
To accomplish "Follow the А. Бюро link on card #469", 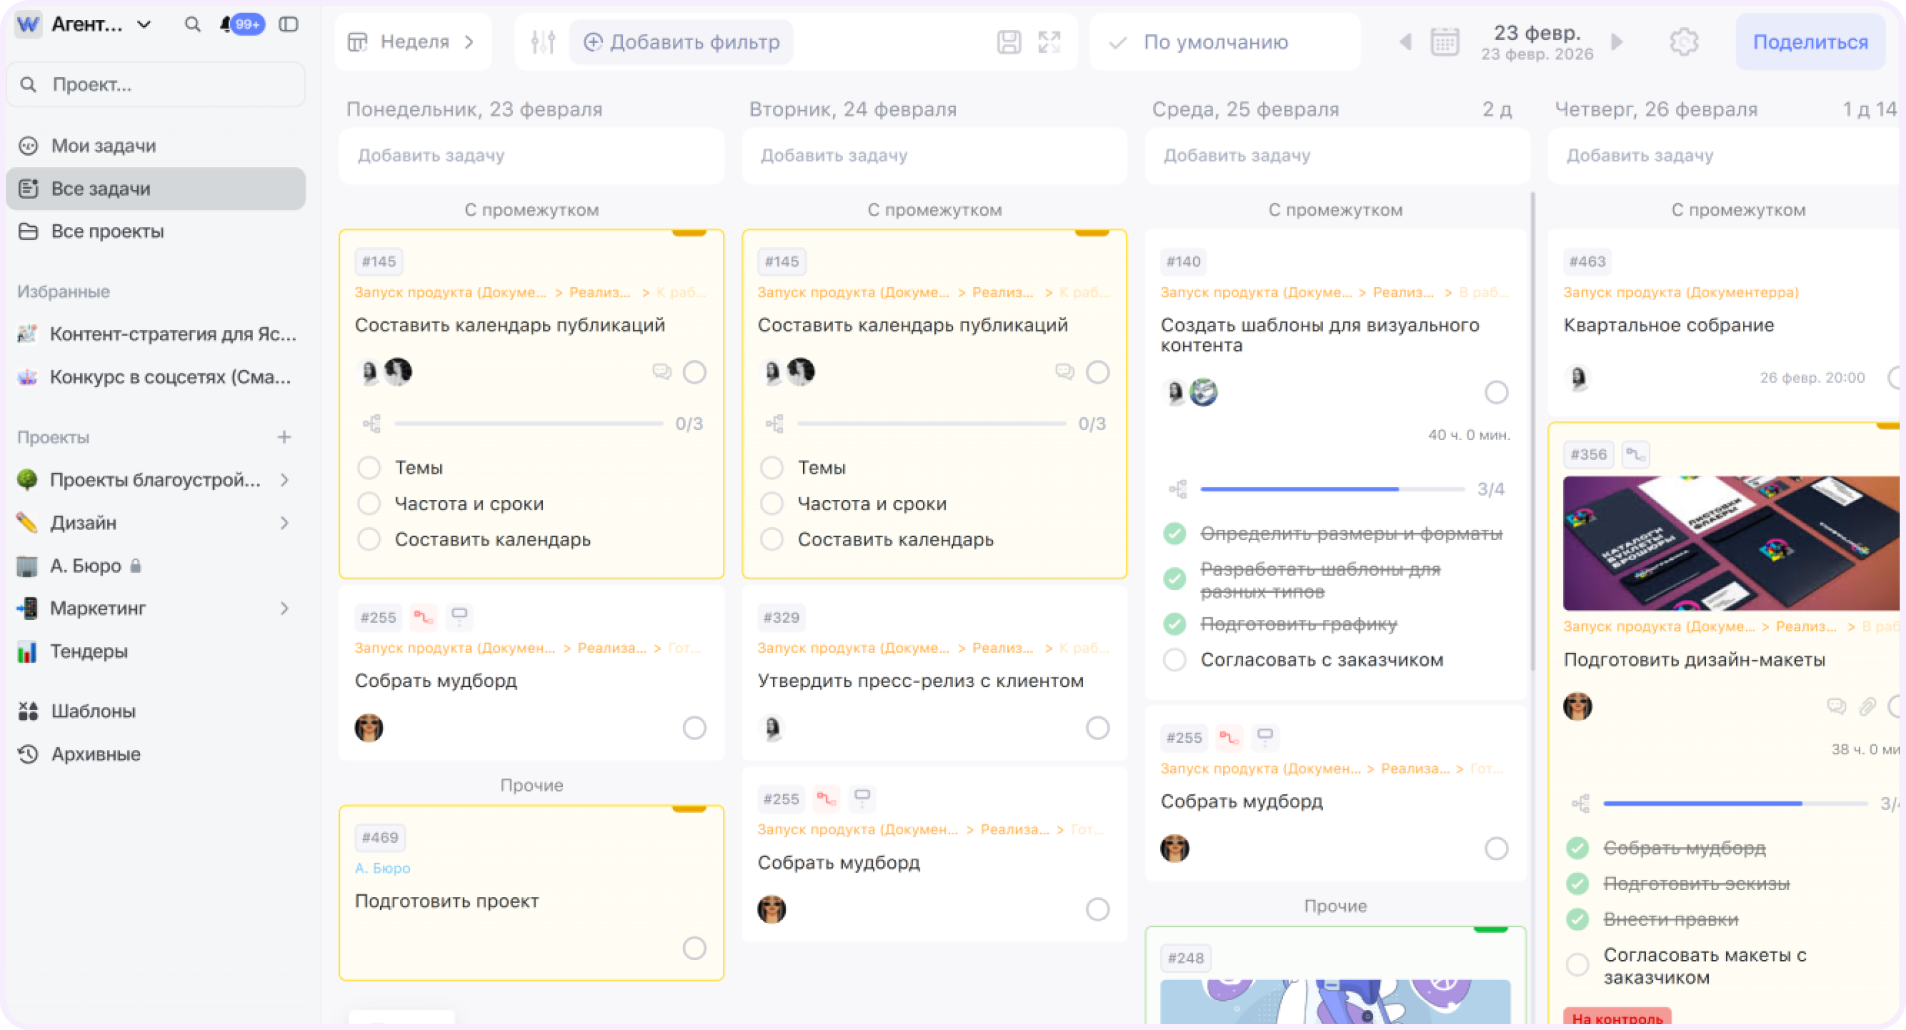I will tap(382, 868).
